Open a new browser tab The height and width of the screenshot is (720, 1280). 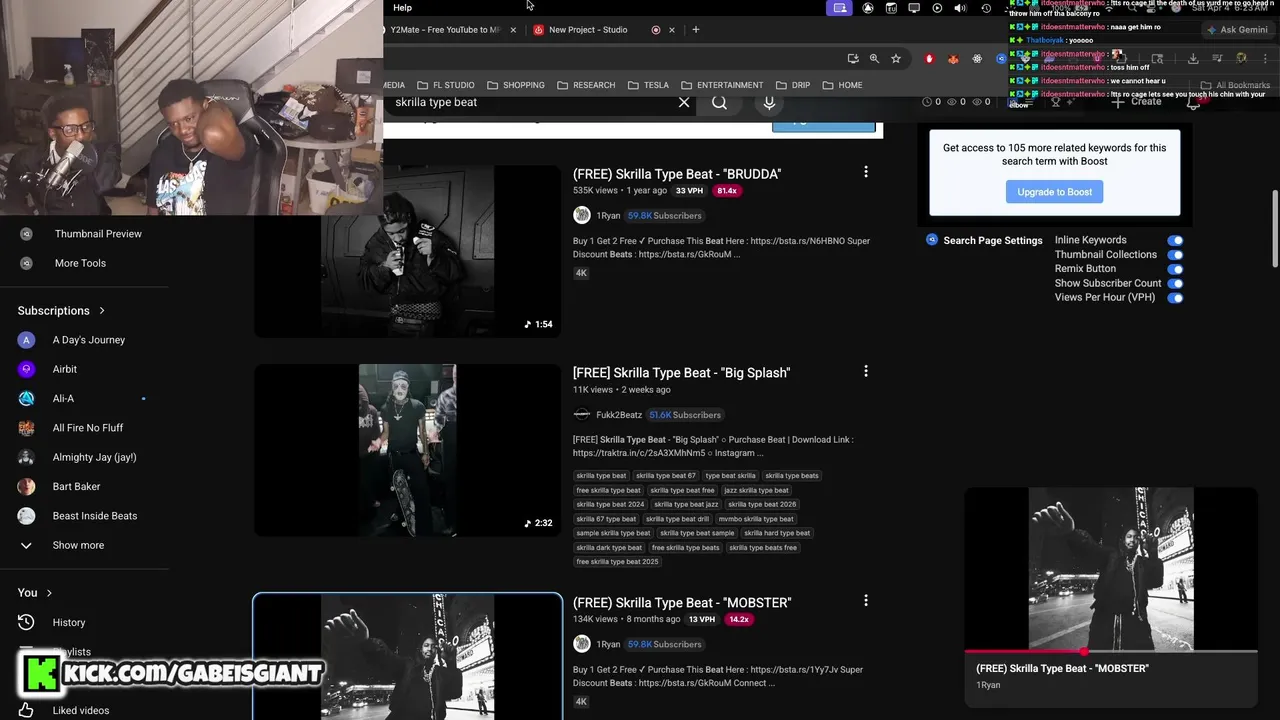[696, 30]
